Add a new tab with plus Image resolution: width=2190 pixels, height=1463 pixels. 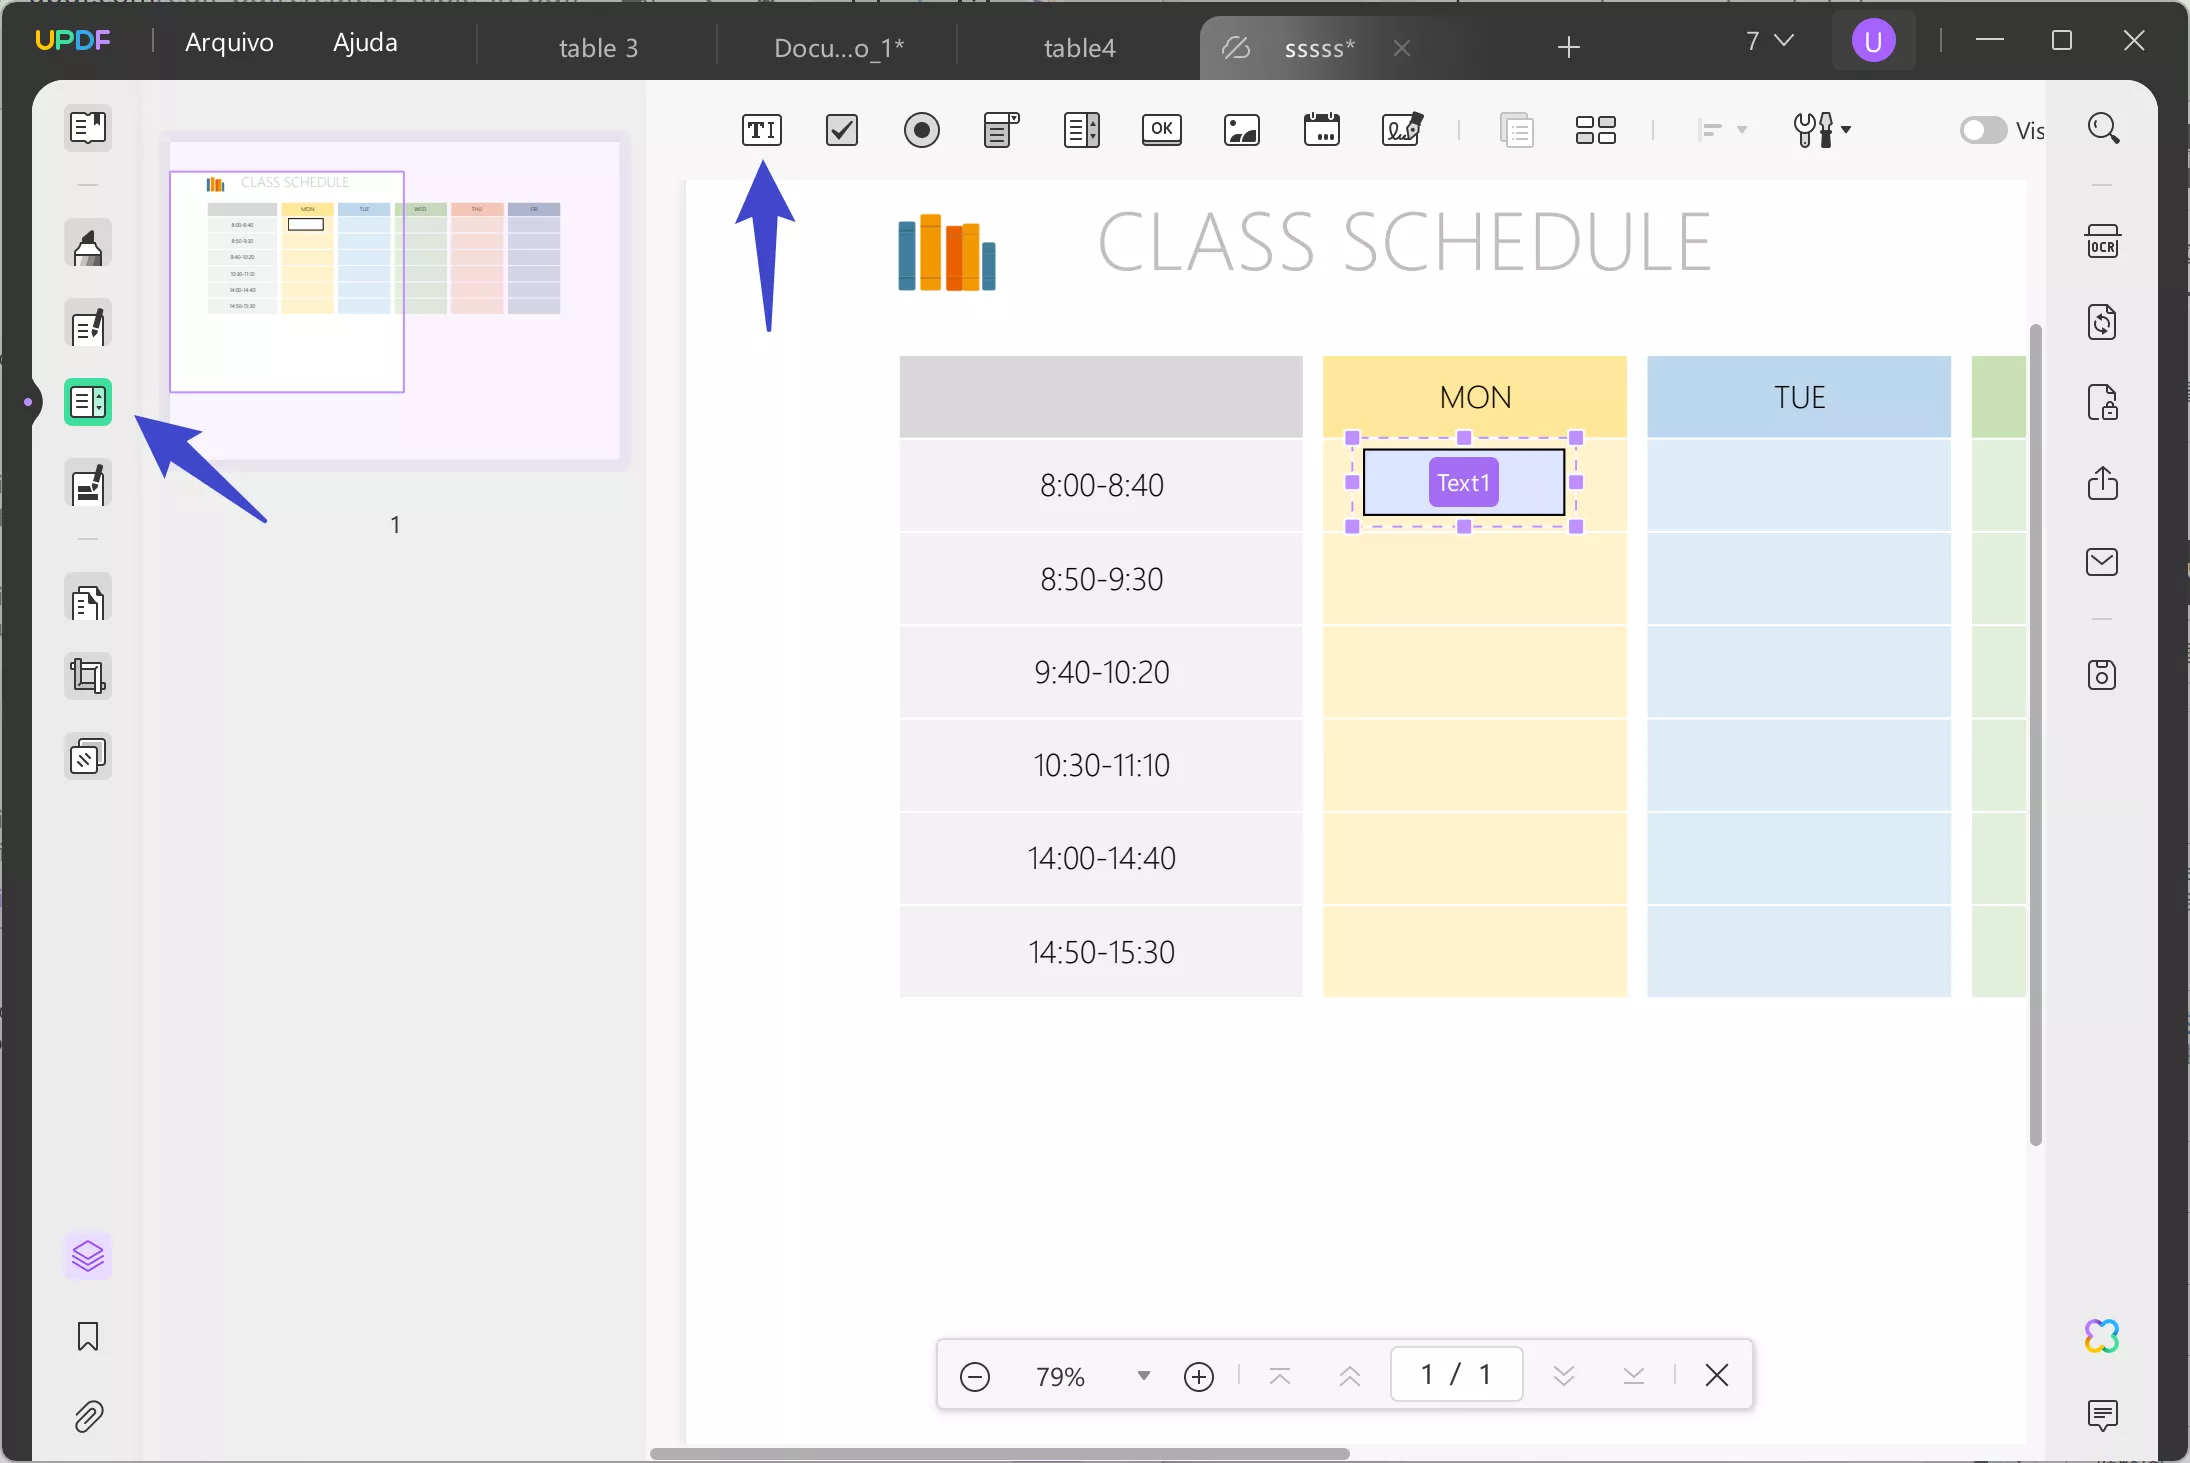click(1568, 47)
